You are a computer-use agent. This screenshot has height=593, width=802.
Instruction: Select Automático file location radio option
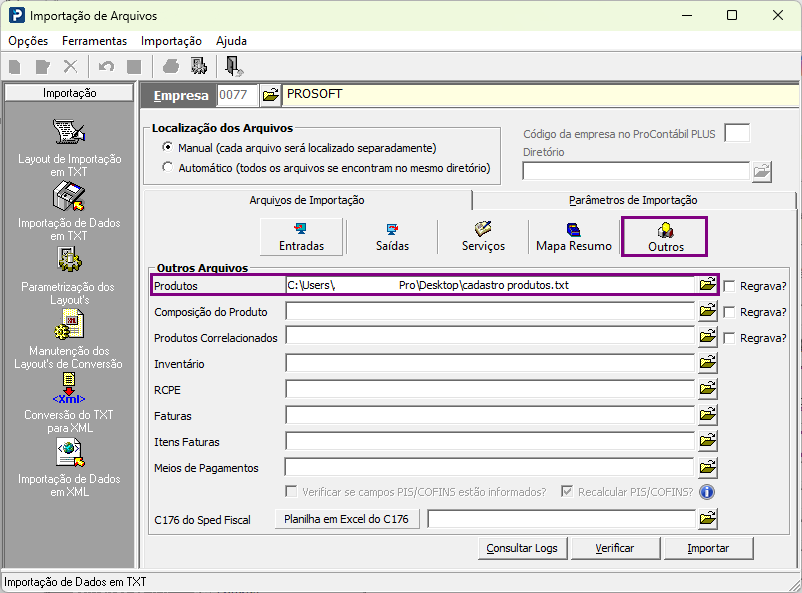click(167, 167)
